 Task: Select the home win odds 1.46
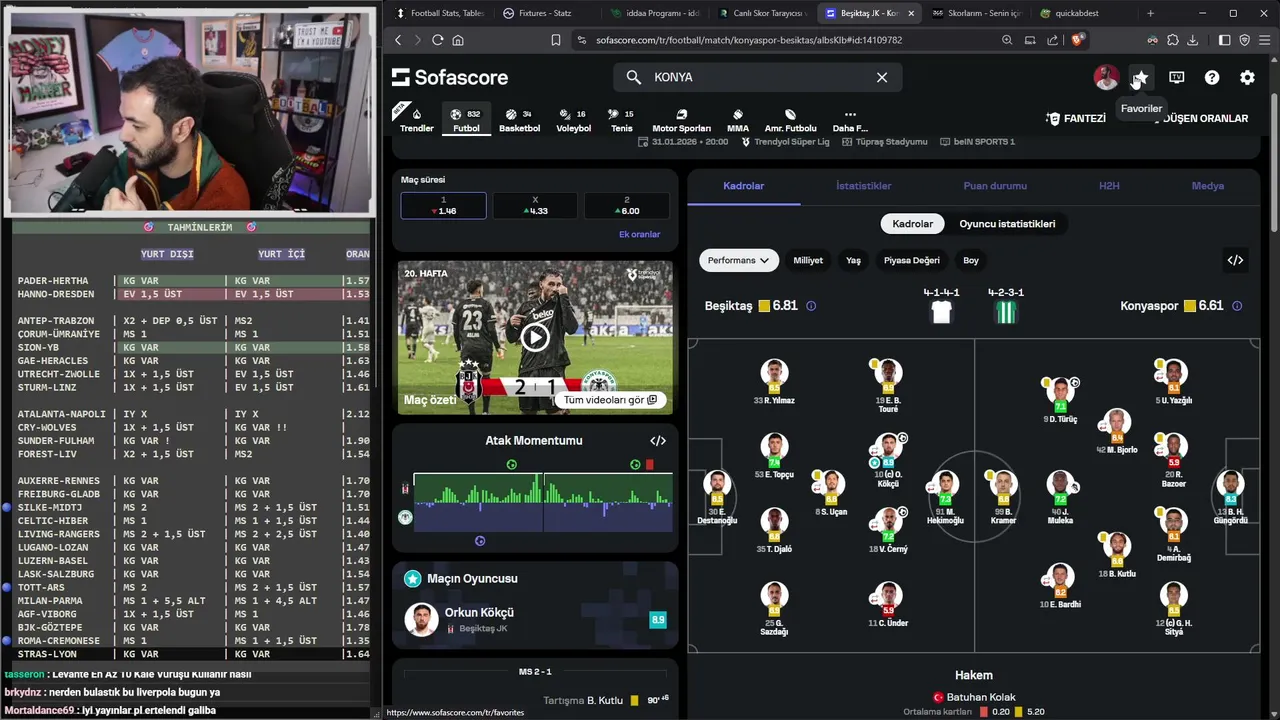click(x=443, y=205)
